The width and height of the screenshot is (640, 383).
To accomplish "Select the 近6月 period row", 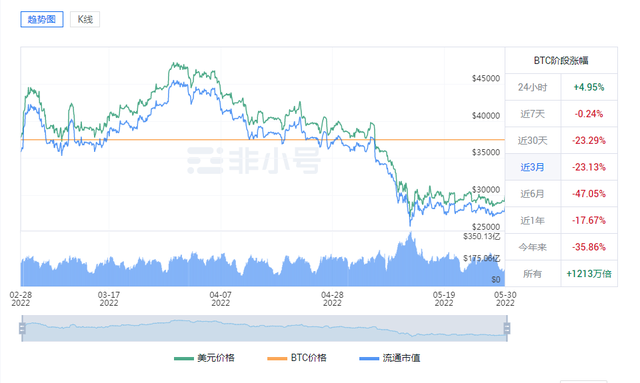I will click(x=561, y=194).
